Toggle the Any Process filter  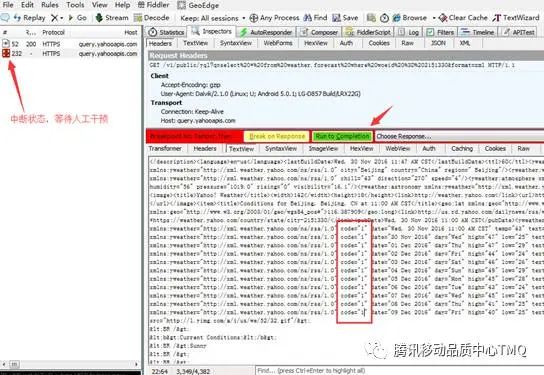point(274,18)
